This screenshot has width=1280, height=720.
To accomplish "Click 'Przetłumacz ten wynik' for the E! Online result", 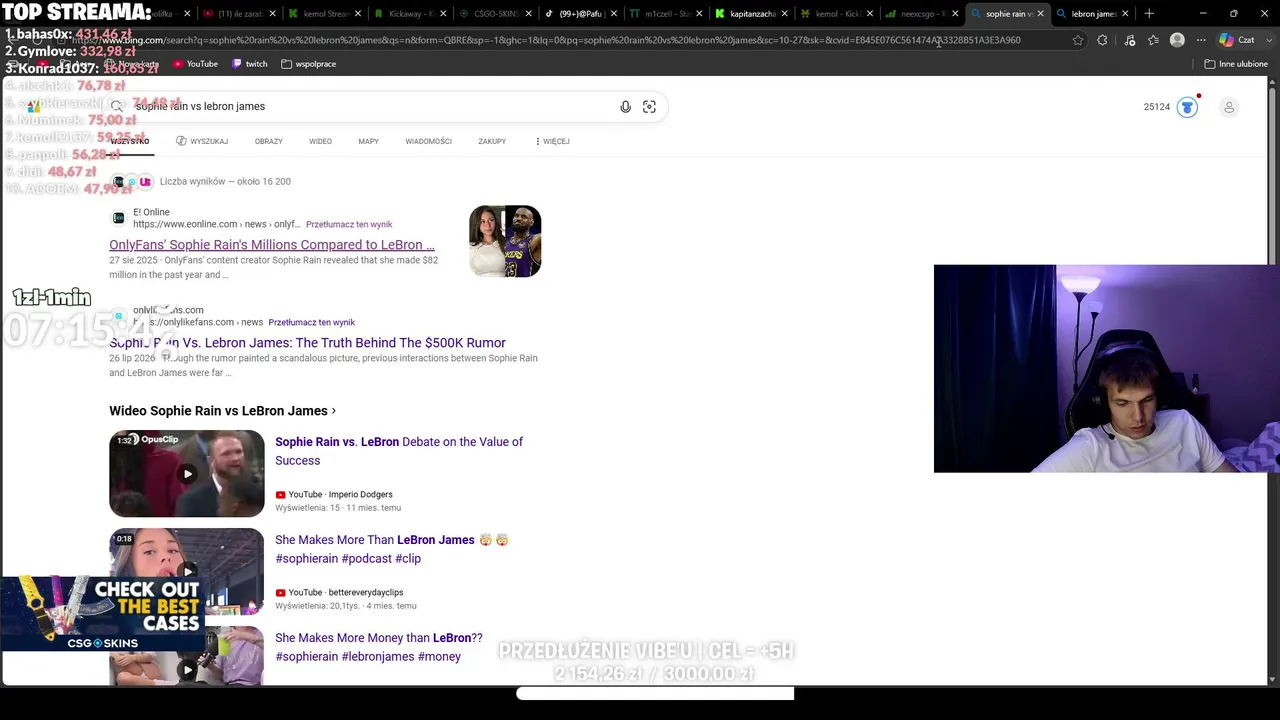I will coord(349,224).
